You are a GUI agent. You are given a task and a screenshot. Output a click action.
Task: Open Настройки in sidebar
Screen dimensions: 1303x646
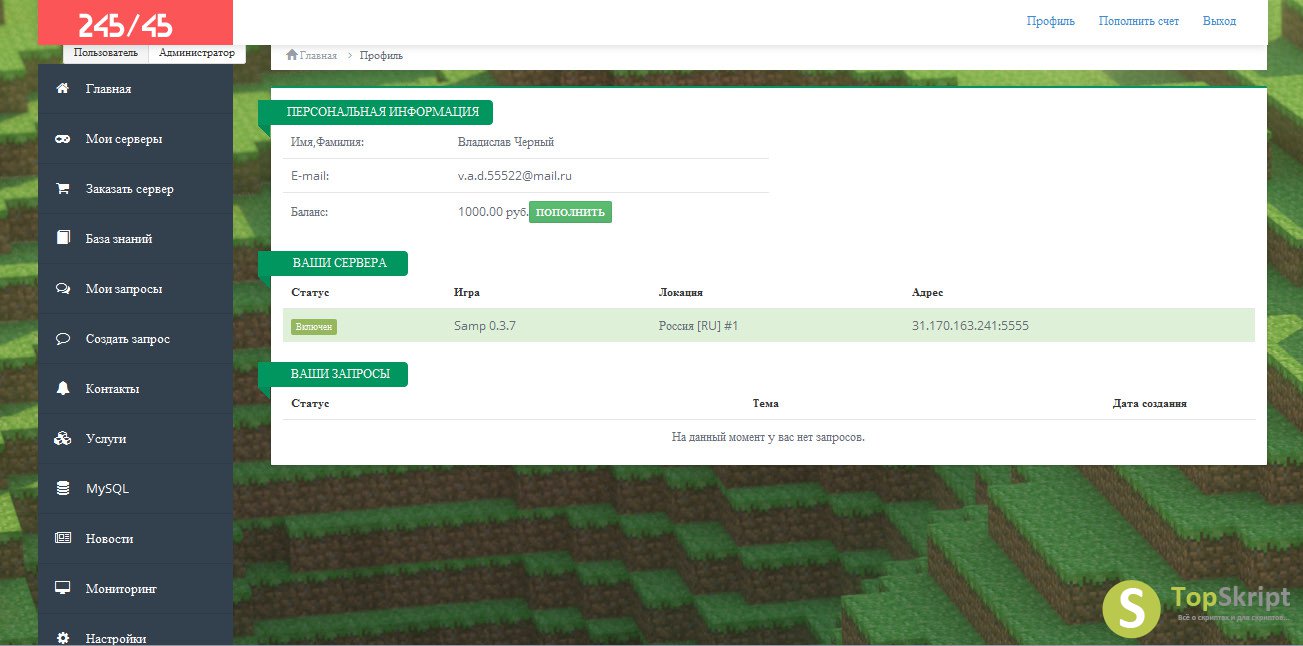135,630
